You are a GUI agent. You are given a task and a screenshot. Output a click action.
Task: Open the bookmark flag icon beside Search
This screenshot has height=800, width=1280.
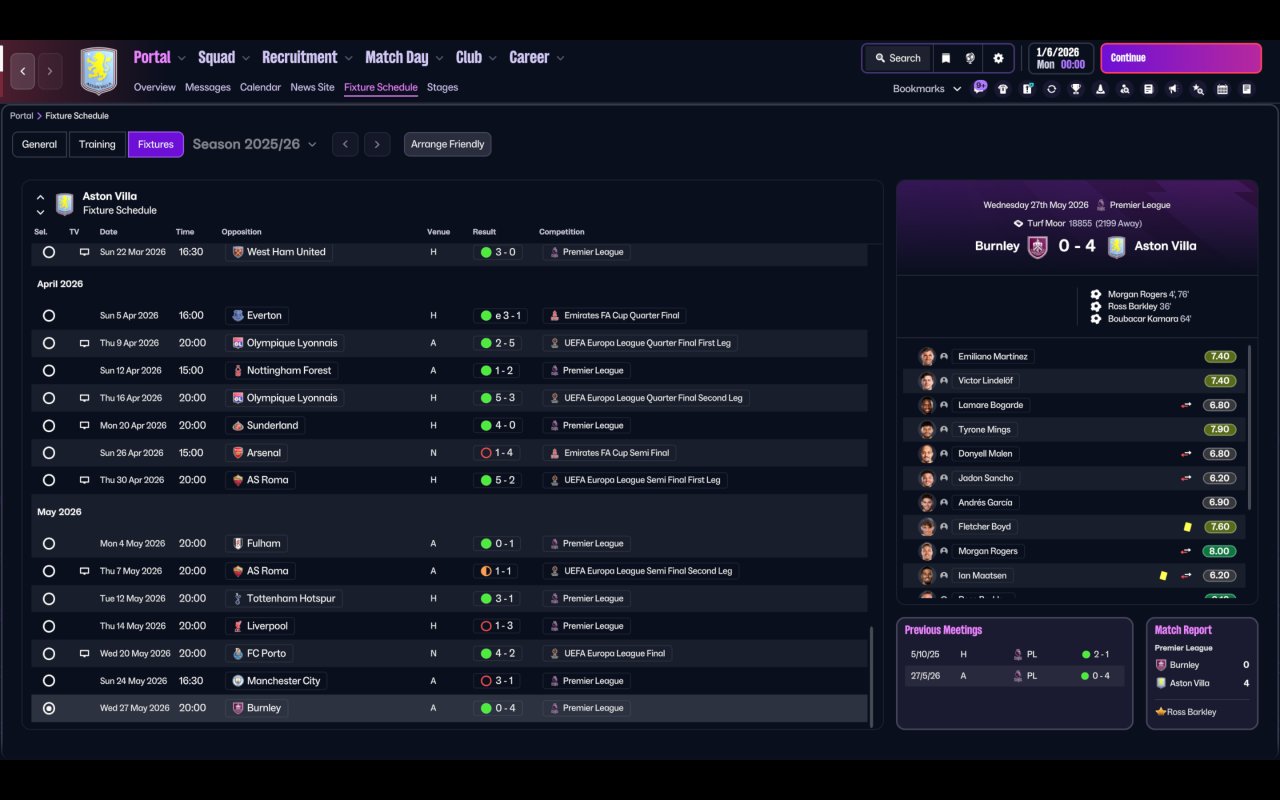pyautogui.click(x=945, y=58)
